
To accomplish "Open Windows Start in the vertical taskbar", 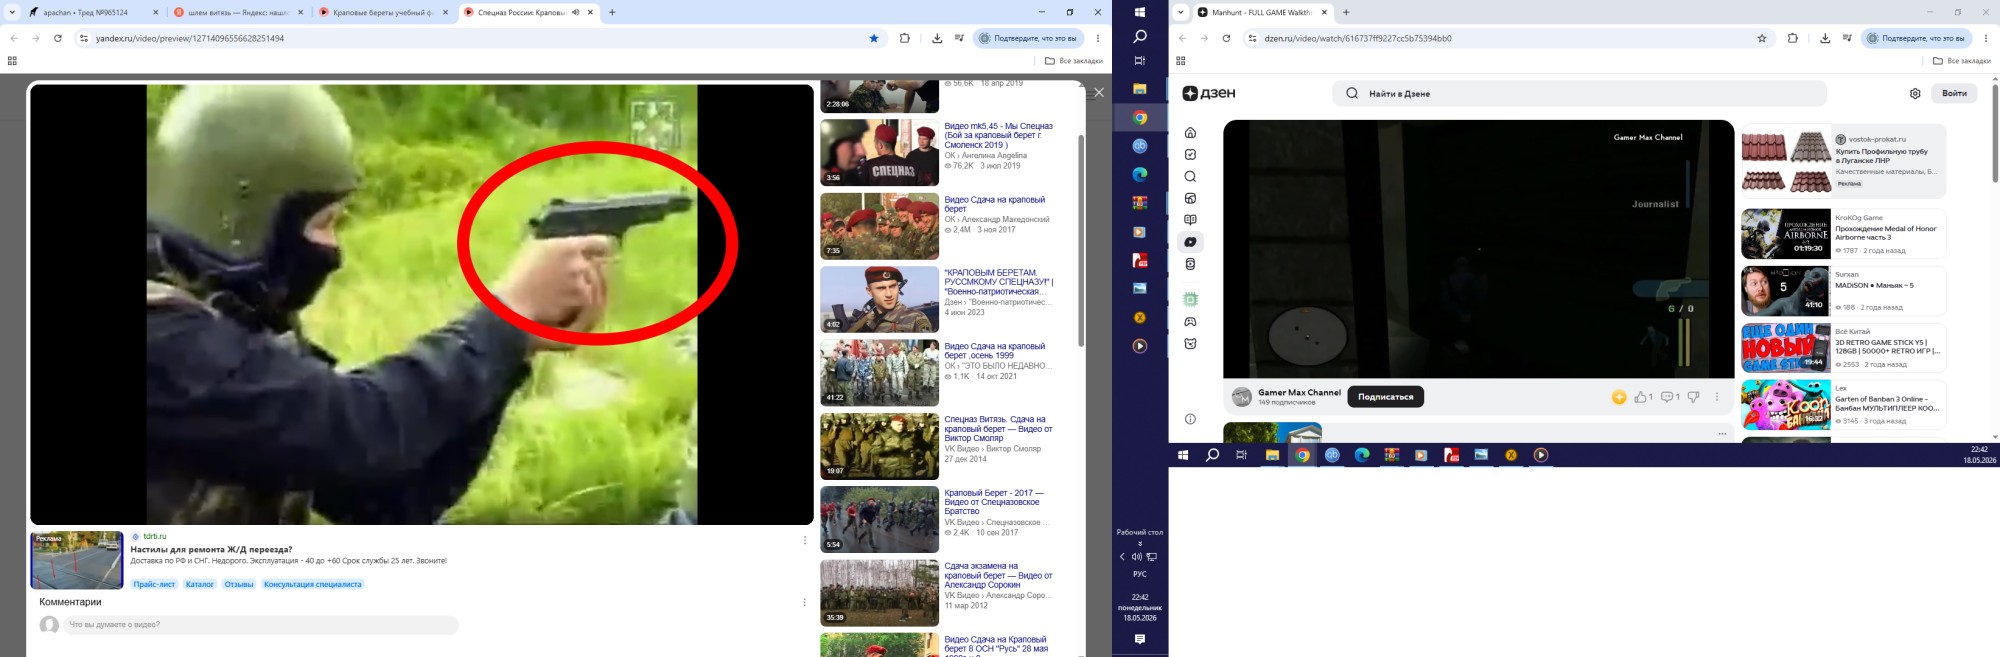I will pyautogui.click(x=1140, y=12).
